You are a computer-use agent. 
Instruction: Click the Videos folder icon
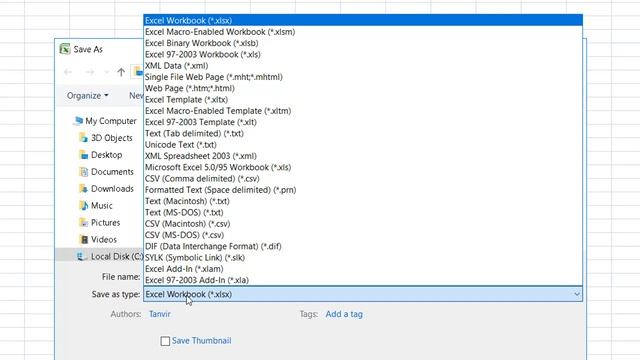(83, 239)
